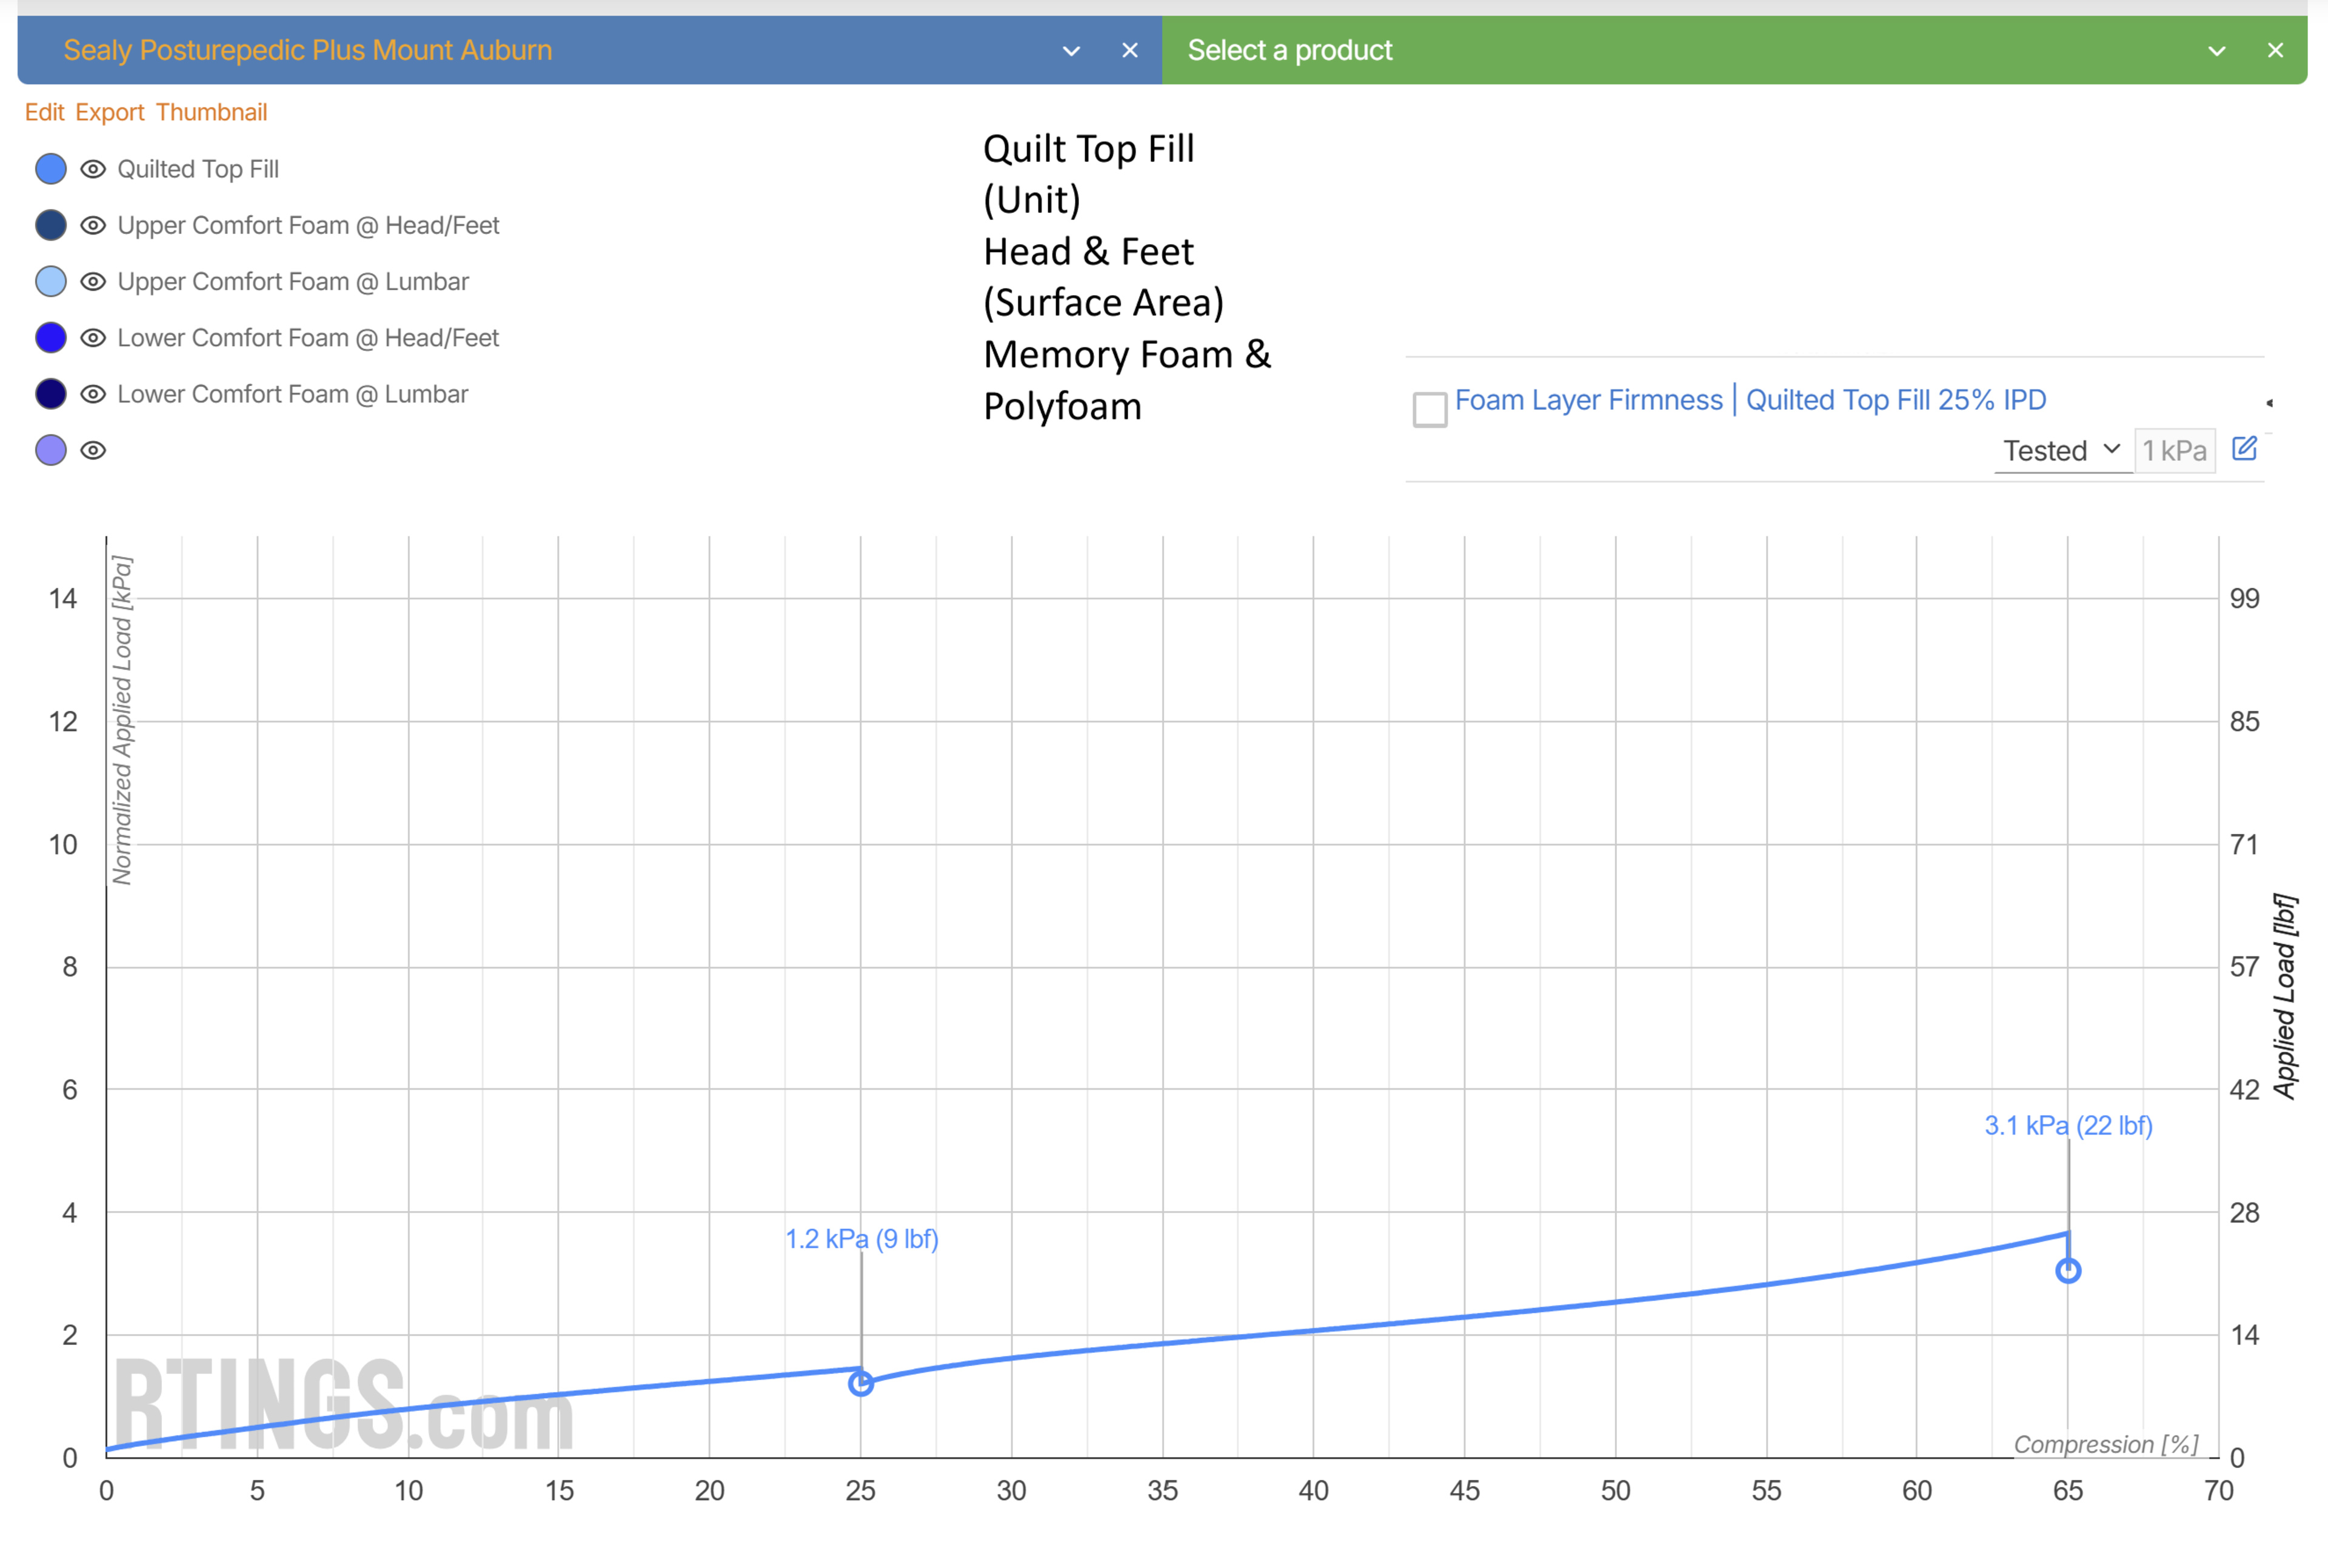Click the eye icon of the unnamed series

click(93, 450)
